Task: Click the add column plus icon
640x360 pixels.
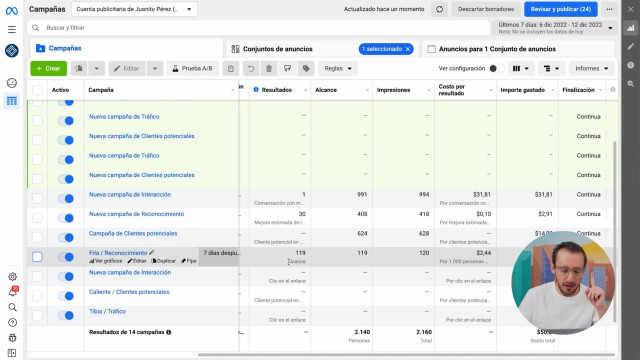Action: point(613,89)
